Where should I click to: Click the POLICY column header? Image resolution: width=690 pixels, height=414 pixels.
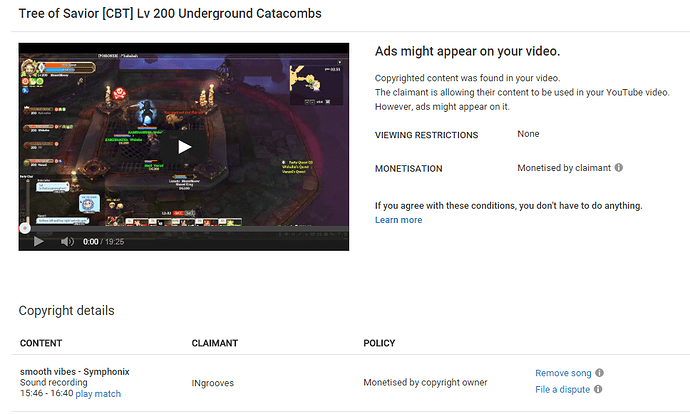381,343
